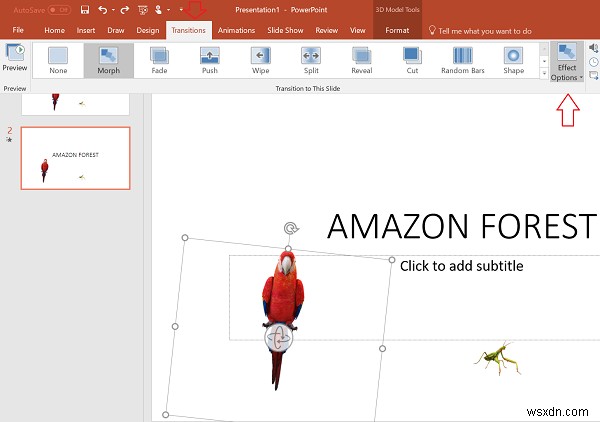
Task: Toggle the AutoSave switch
Action: click(59, 10)
